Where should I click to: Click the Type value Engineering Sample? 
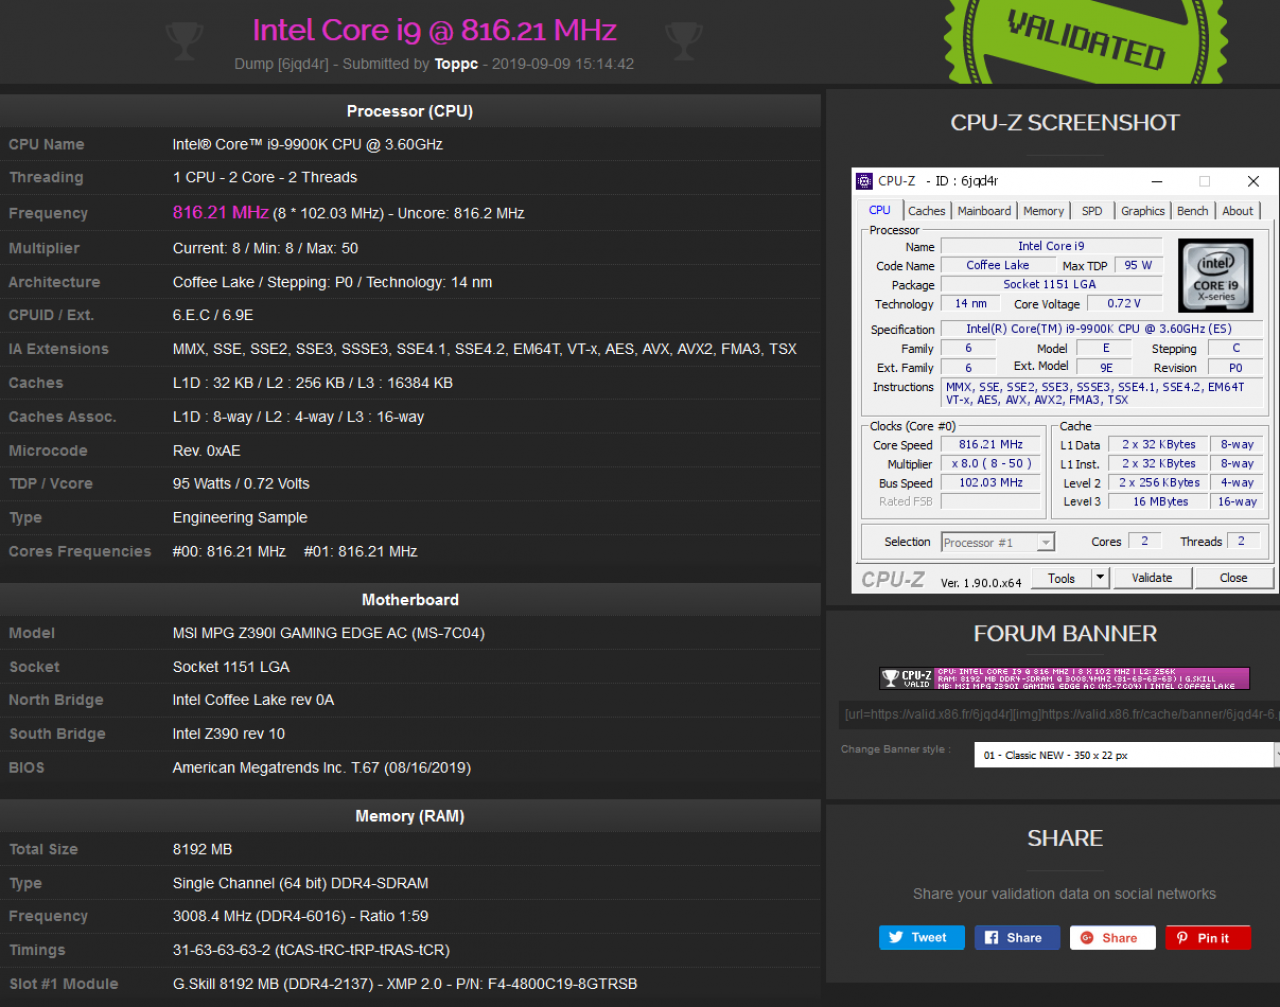[240, 518]
